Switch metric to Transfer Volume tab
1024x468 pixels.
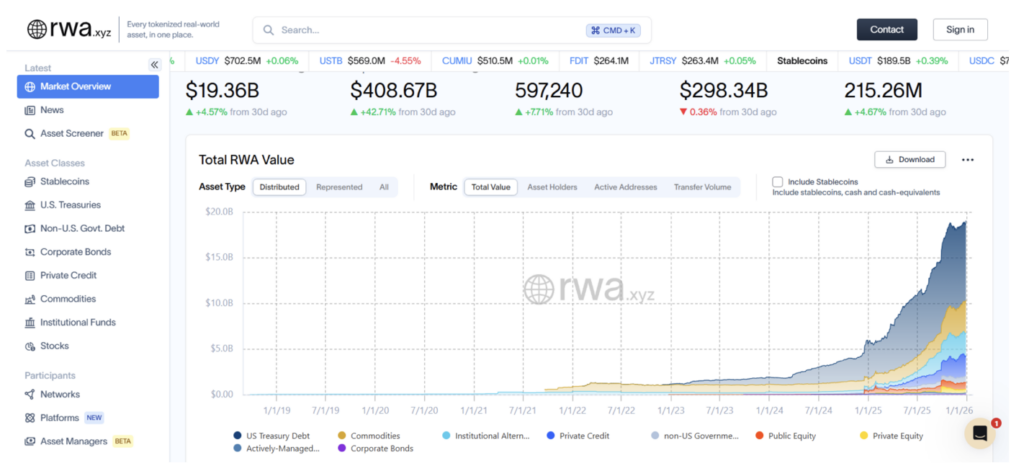tap(702, 187)
